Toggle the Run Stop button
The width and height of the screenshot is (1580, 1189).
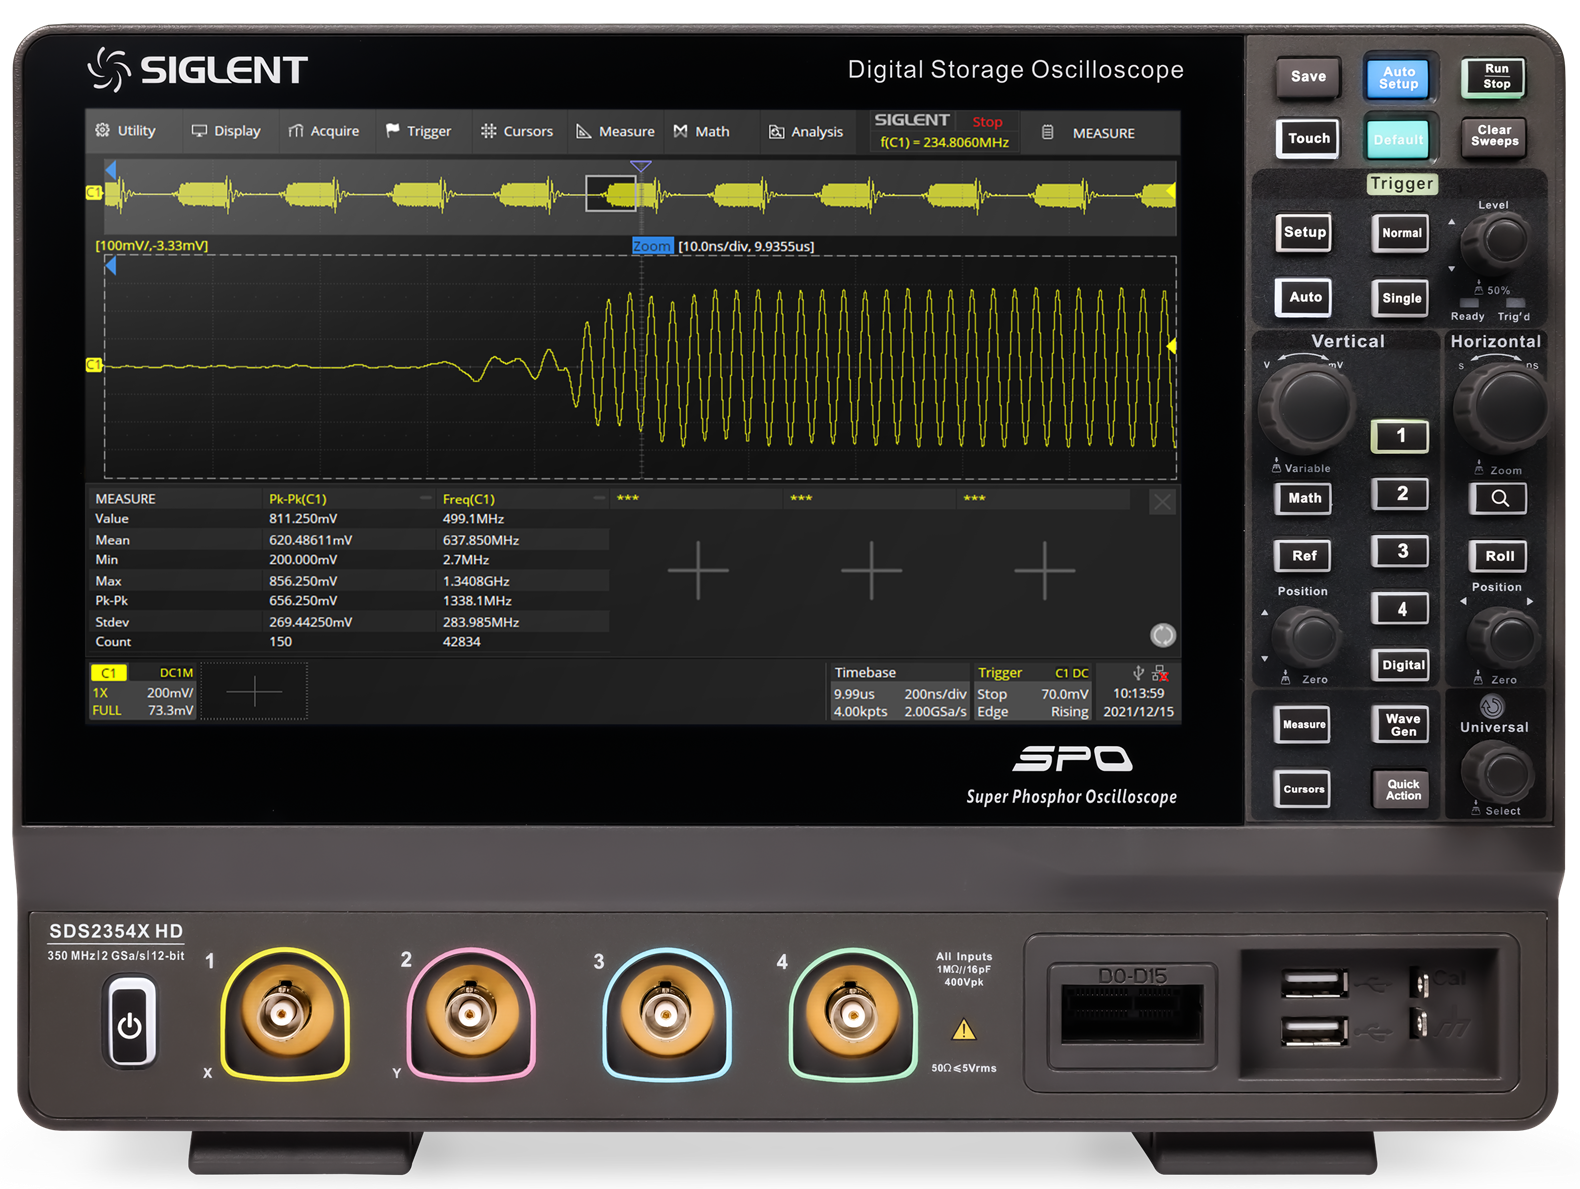coord(1496,77)
